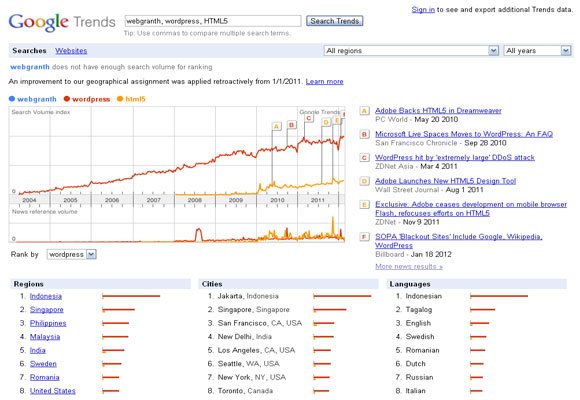Click news marker E icon in list
This screenshot has height=400, width=580.
tap(364, 204)
